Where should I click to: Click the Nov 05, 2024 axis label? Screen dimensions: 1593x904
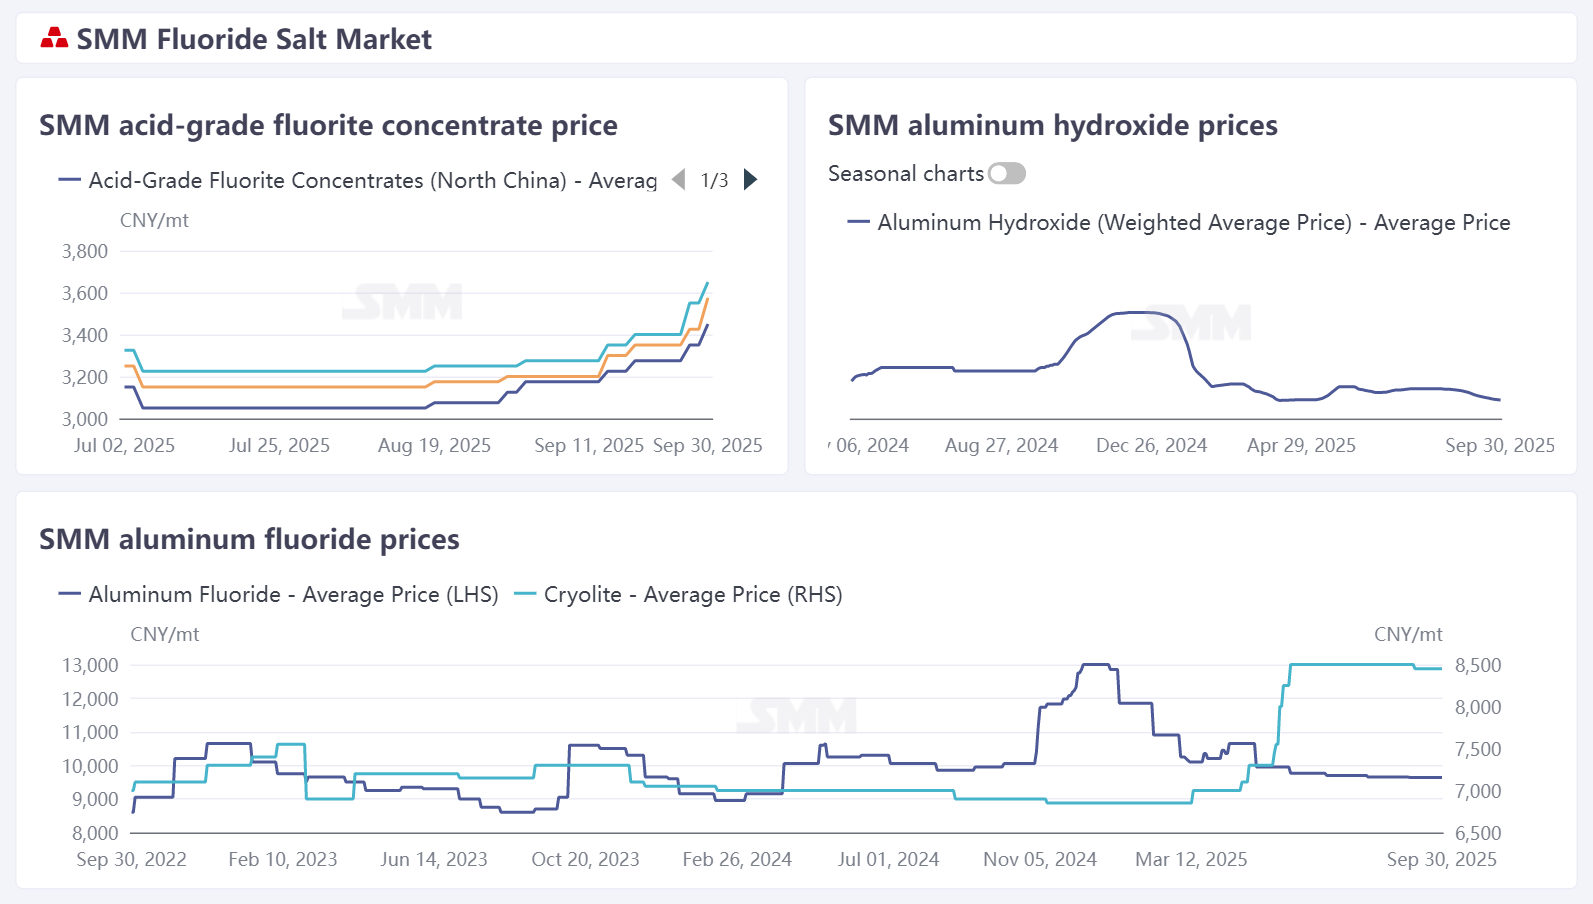pos(1040,859)
